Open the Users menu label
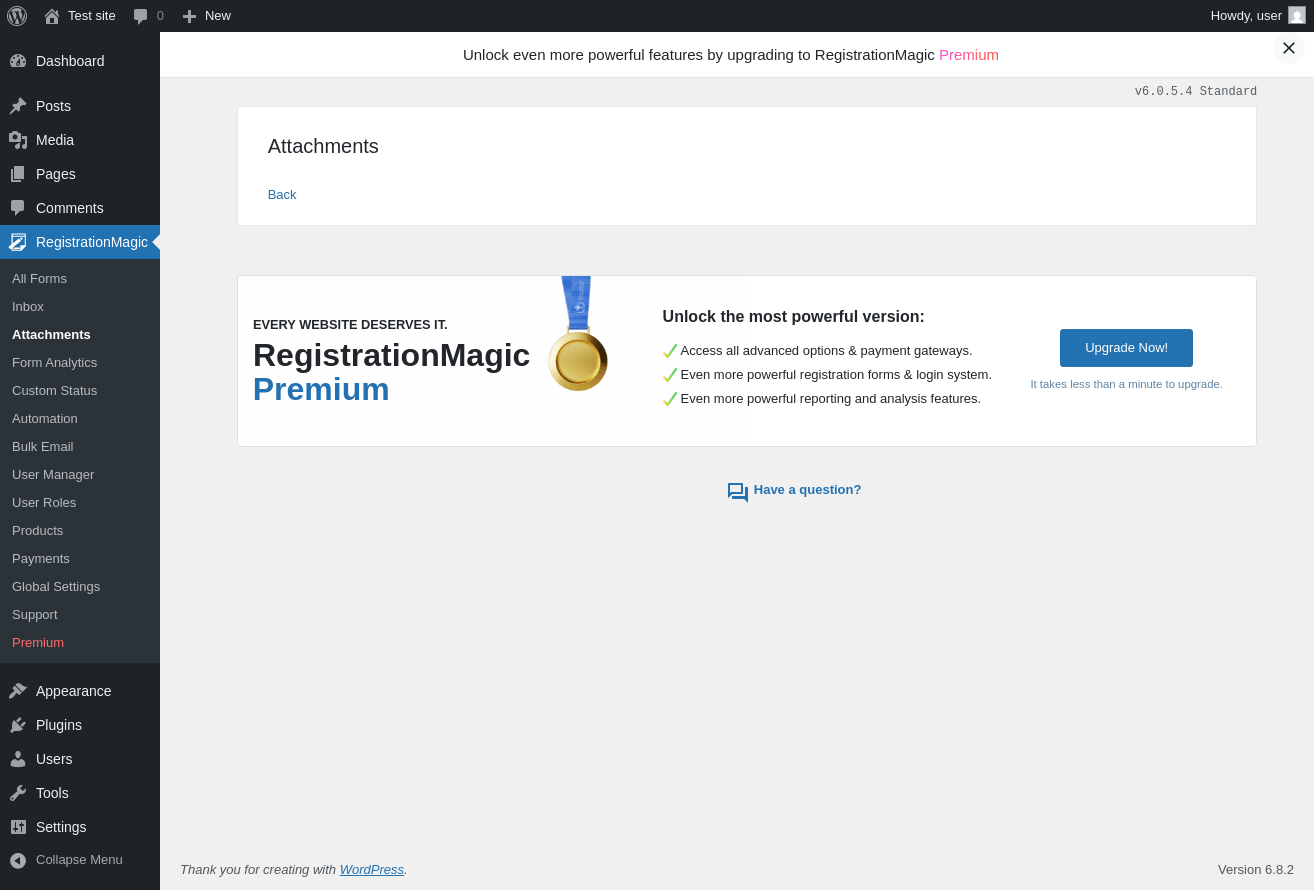Image resolution: width=1314 pixels, height=890 pixels. tap(54, 759)
